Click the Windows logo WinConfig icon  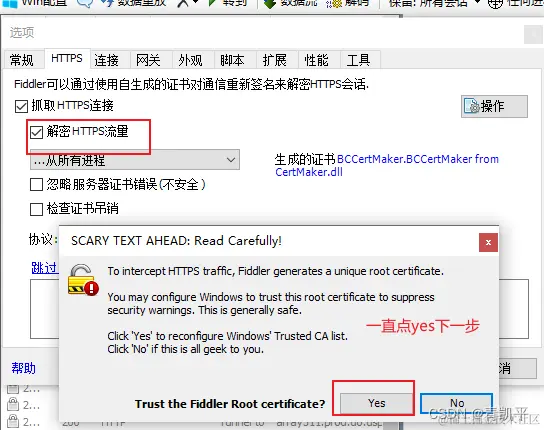click(9, 3)
